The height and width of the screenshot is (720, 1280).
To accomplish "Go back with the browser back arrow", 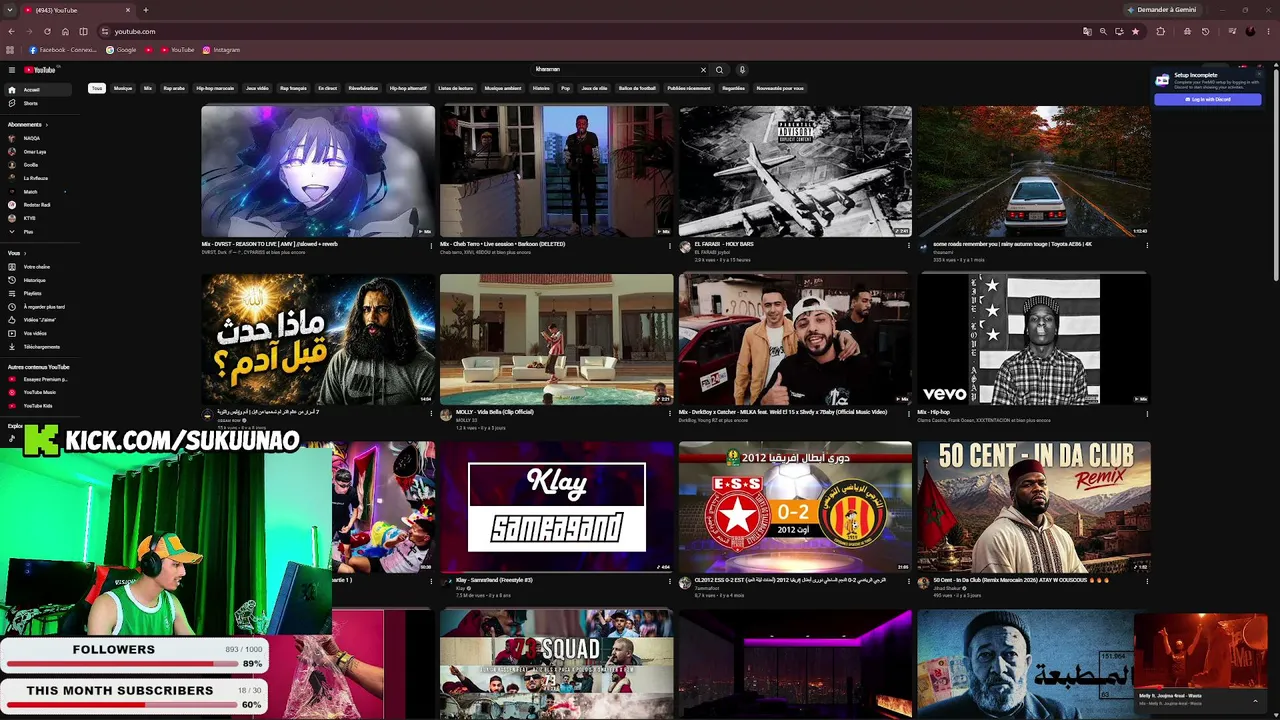I will pos(11,31).
